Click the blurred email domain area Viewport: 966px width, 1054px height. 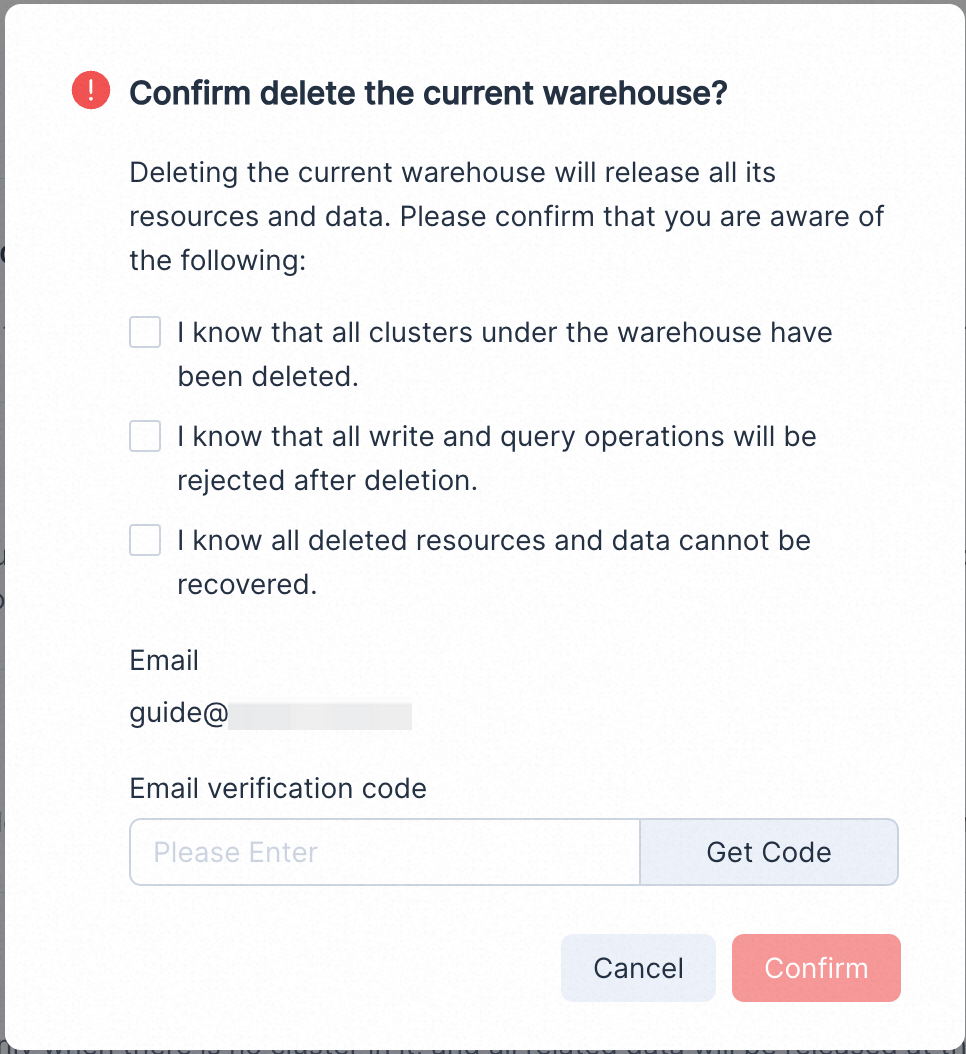pyautogui.click(x=320, y=715)
